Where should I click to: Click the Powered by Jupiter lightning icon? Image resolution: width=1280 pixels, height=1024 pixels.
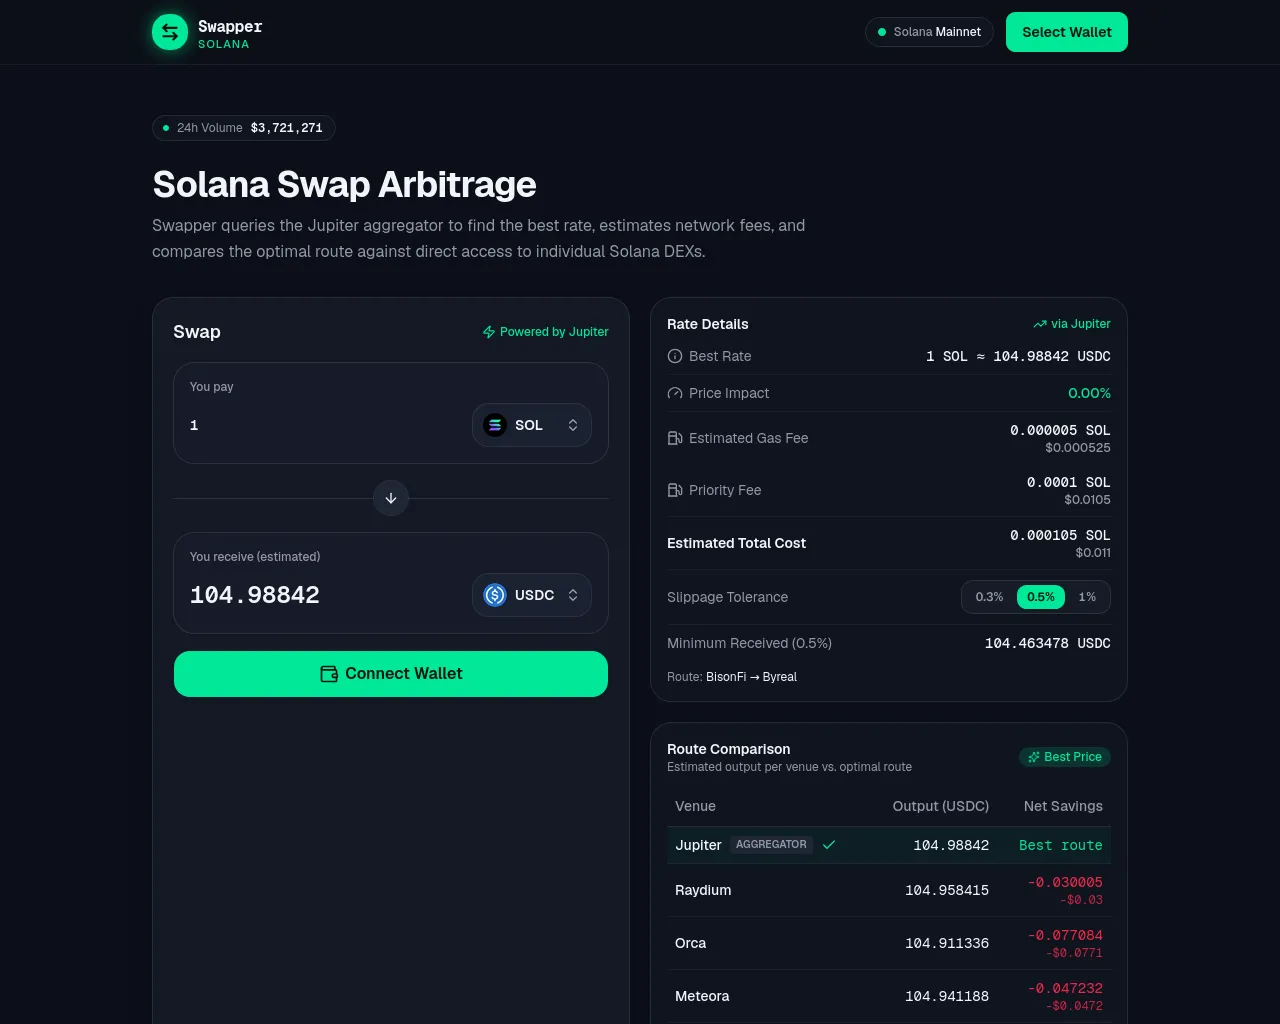point(489,332)
